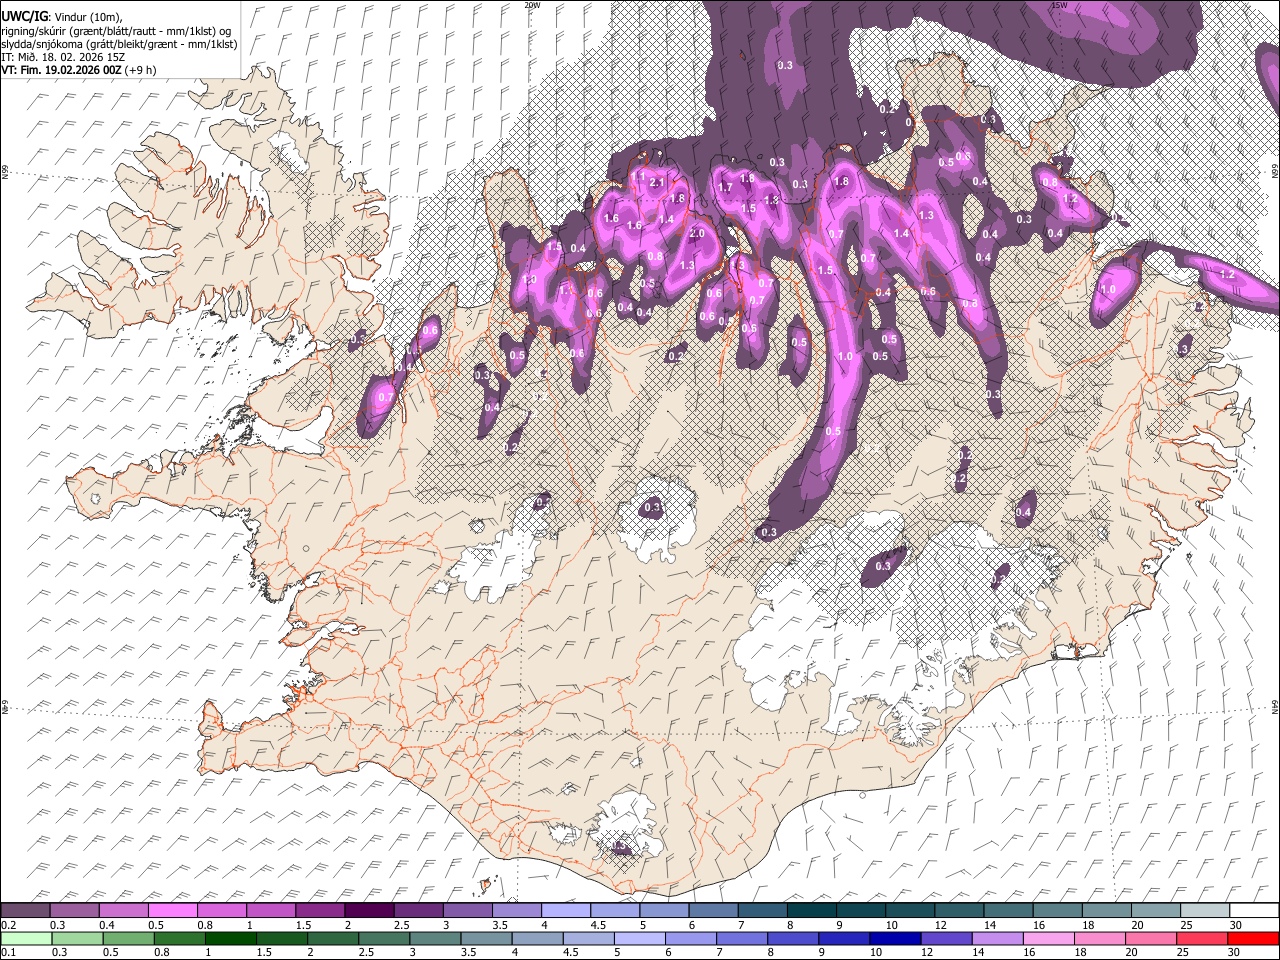
Task: Pick the light green 0.3 rain swatch
Action: click(77, 938)
